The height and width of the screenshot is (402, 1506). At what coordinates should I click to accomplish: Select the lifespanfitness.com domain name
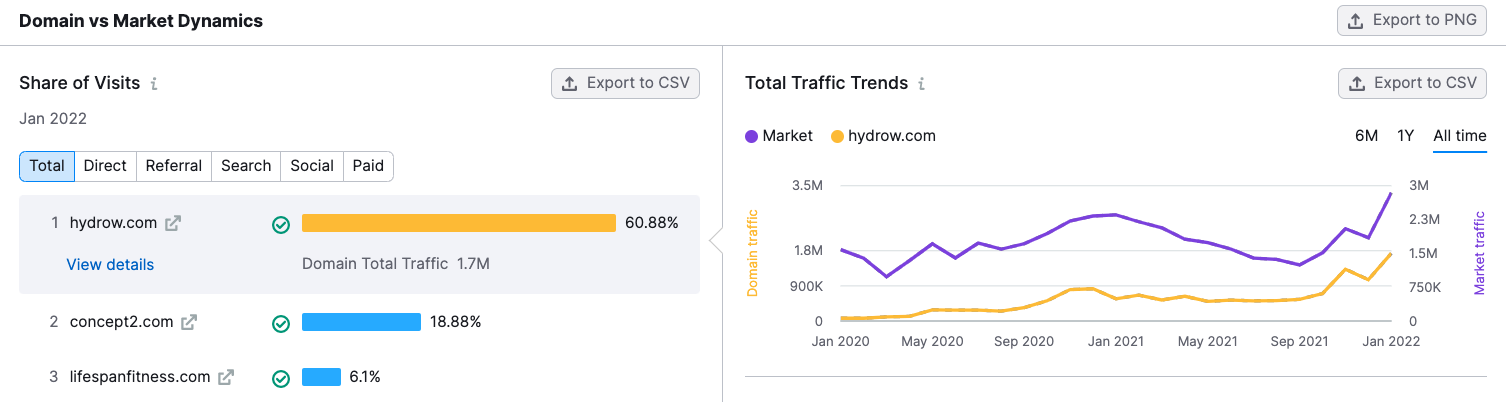(x=140, y=377)
